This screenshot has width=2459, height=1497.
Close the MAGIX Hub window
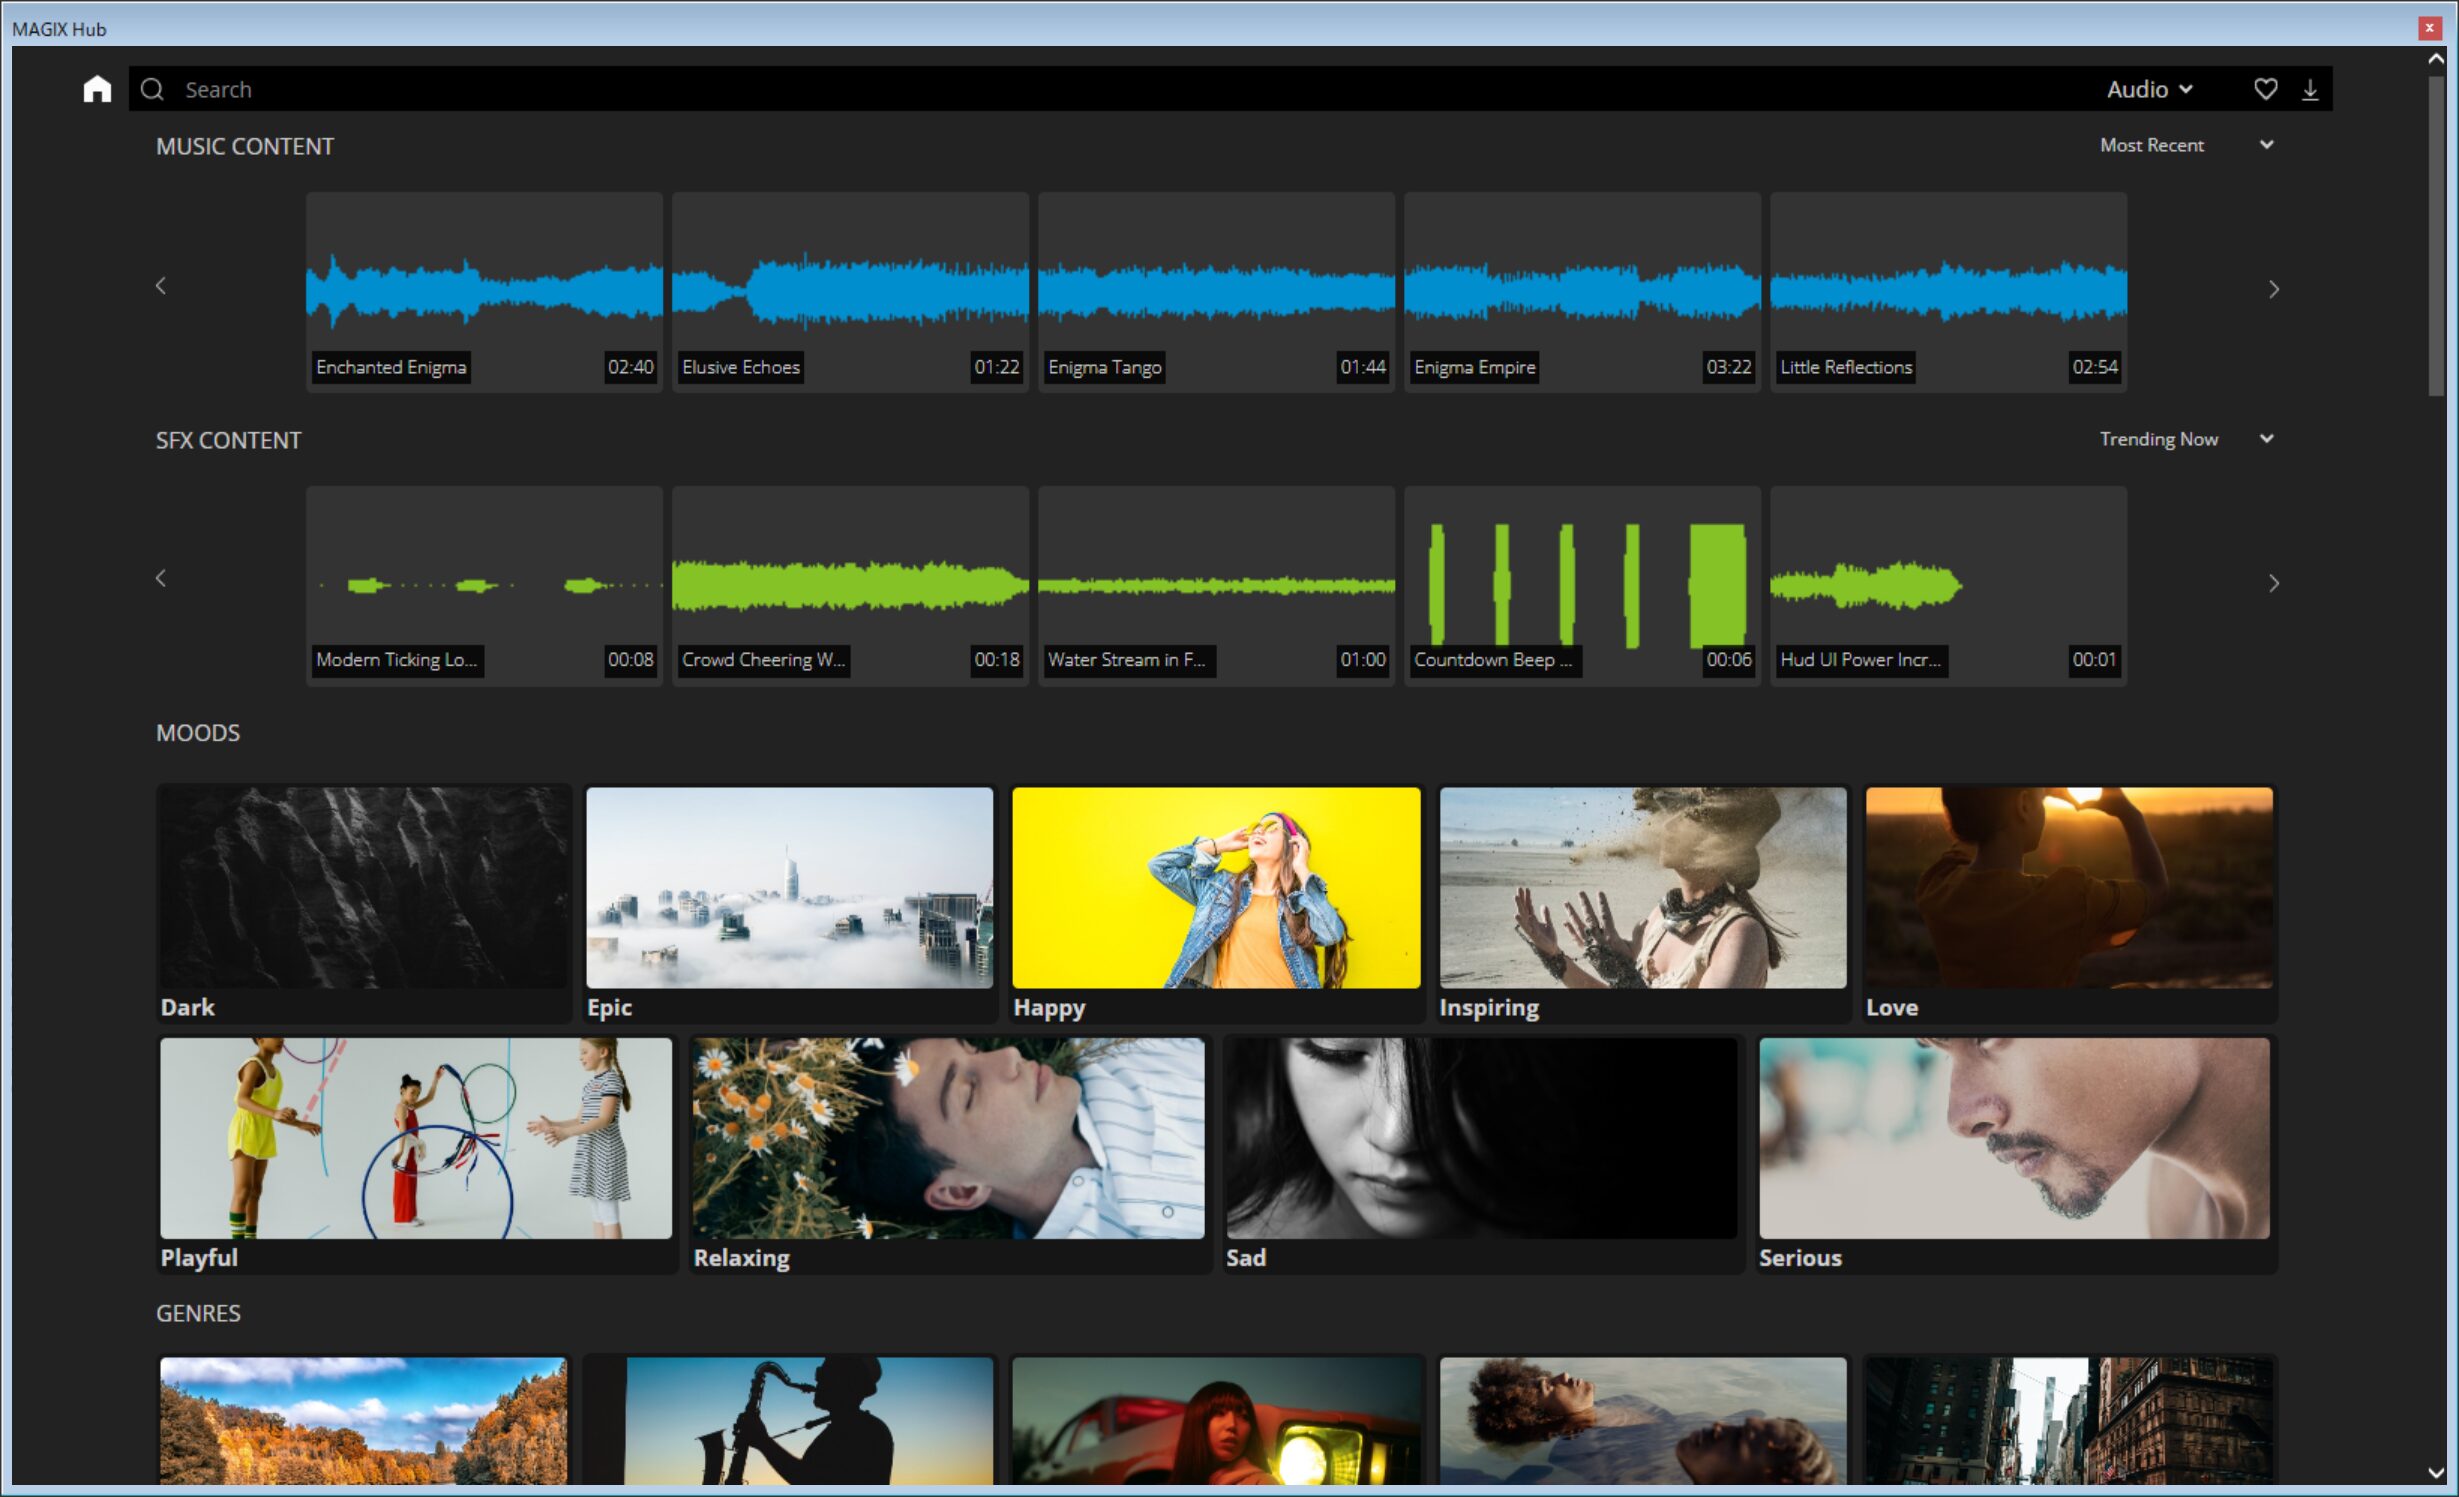2429,28
